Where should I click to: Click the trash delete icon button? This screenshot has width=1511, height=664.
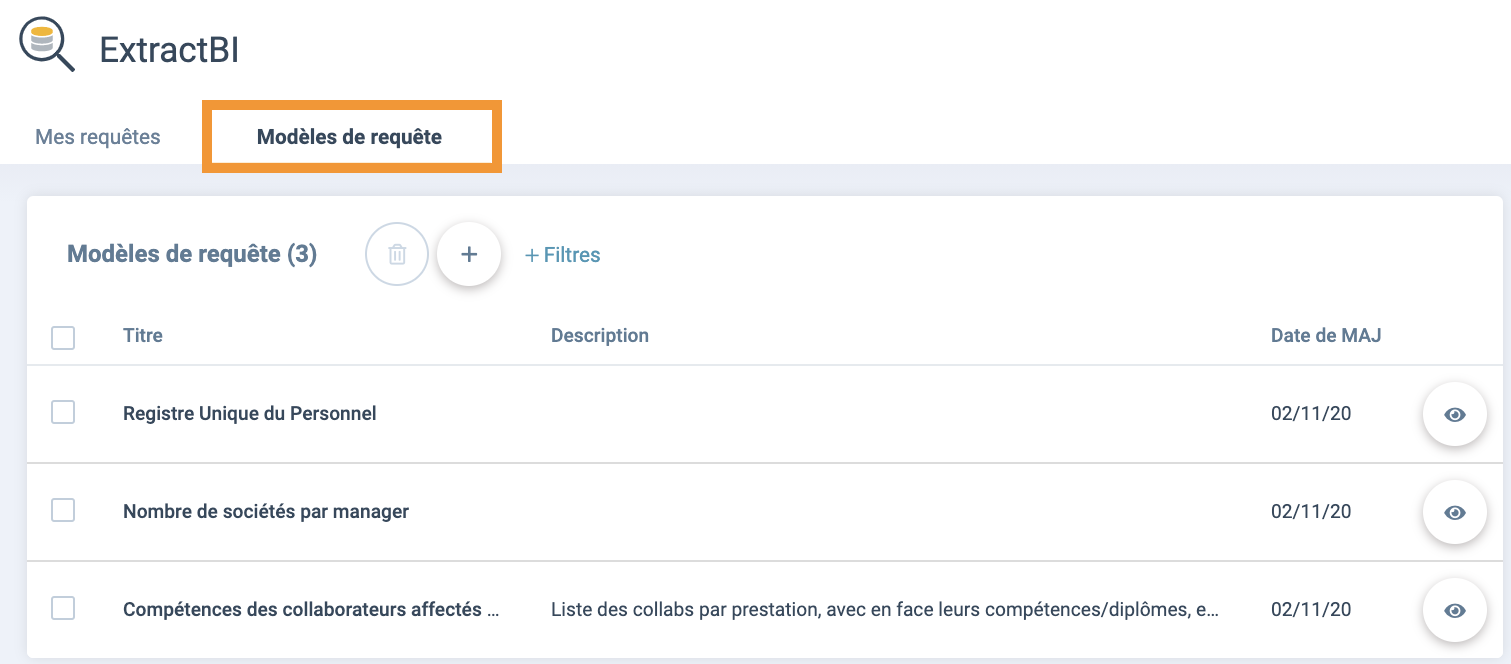397,255
